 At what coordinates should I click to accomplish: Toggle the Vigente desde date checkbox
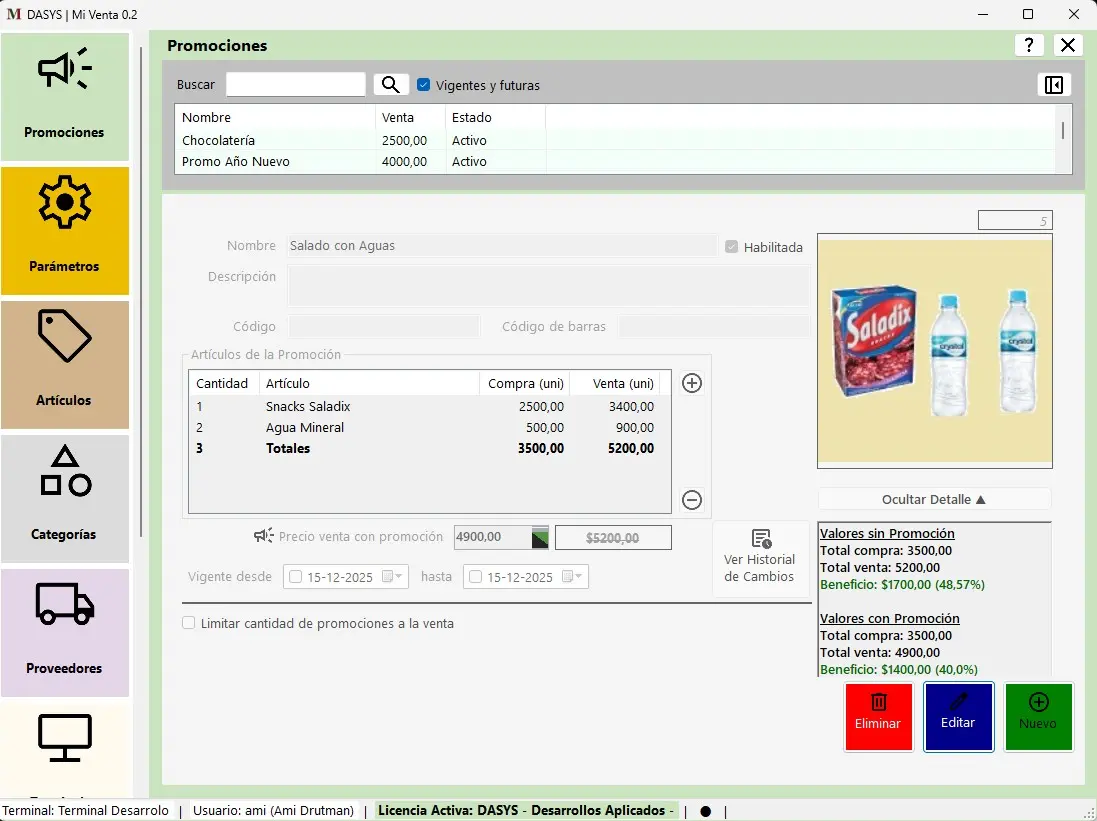(x=295, y=577)
